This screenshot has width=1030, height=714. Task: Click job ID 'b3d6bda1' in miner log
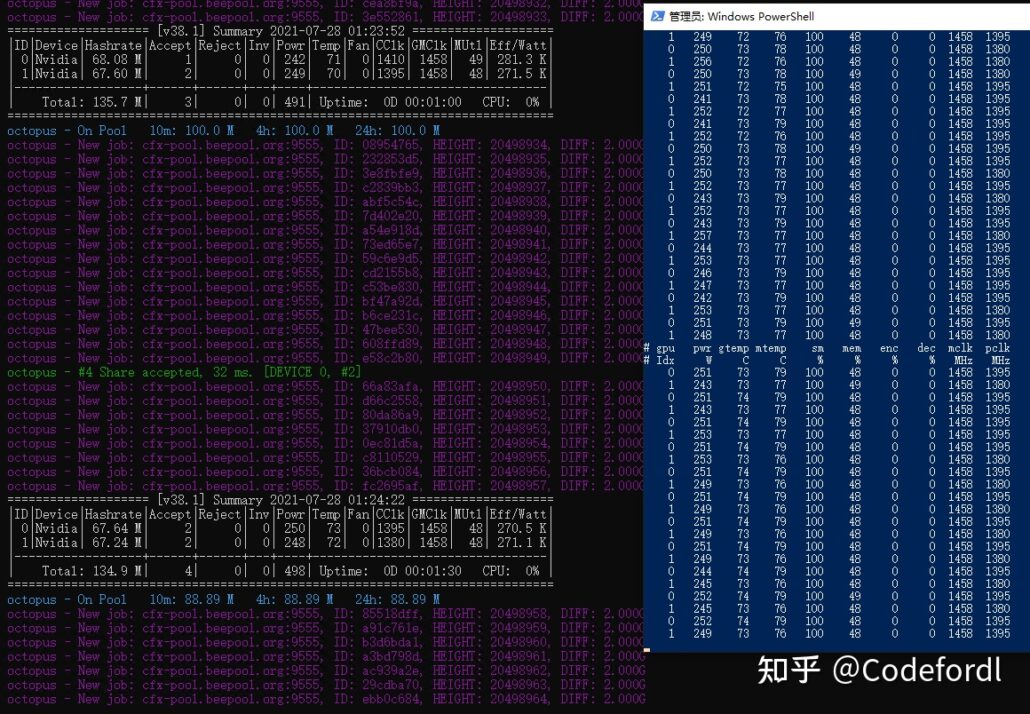pos(390,642)
